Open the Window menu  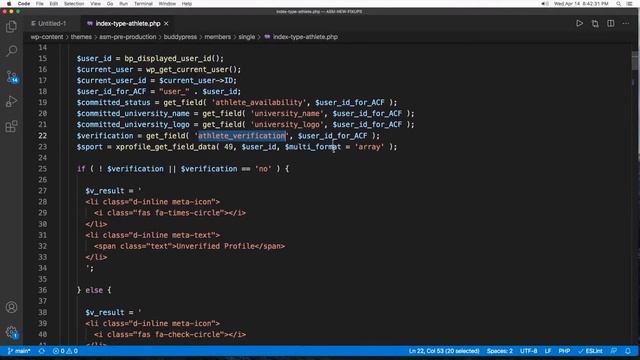[x=167, y=4]
